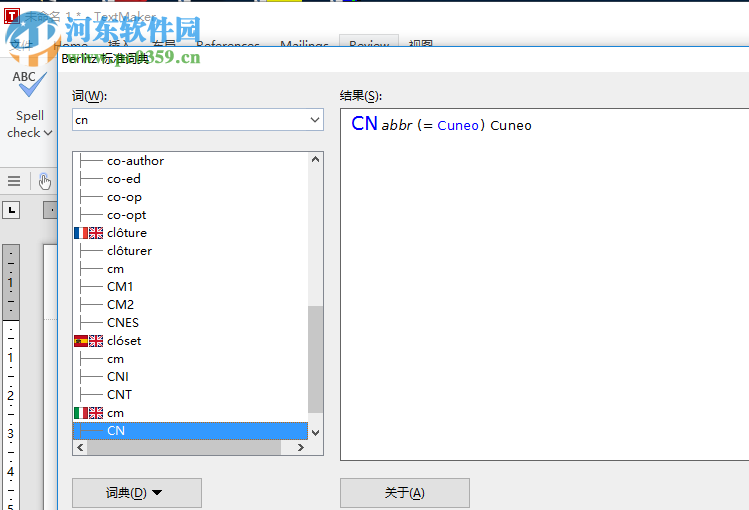Select the French-English clôture entry
This screenshot has height=510, width=749.
127,233
